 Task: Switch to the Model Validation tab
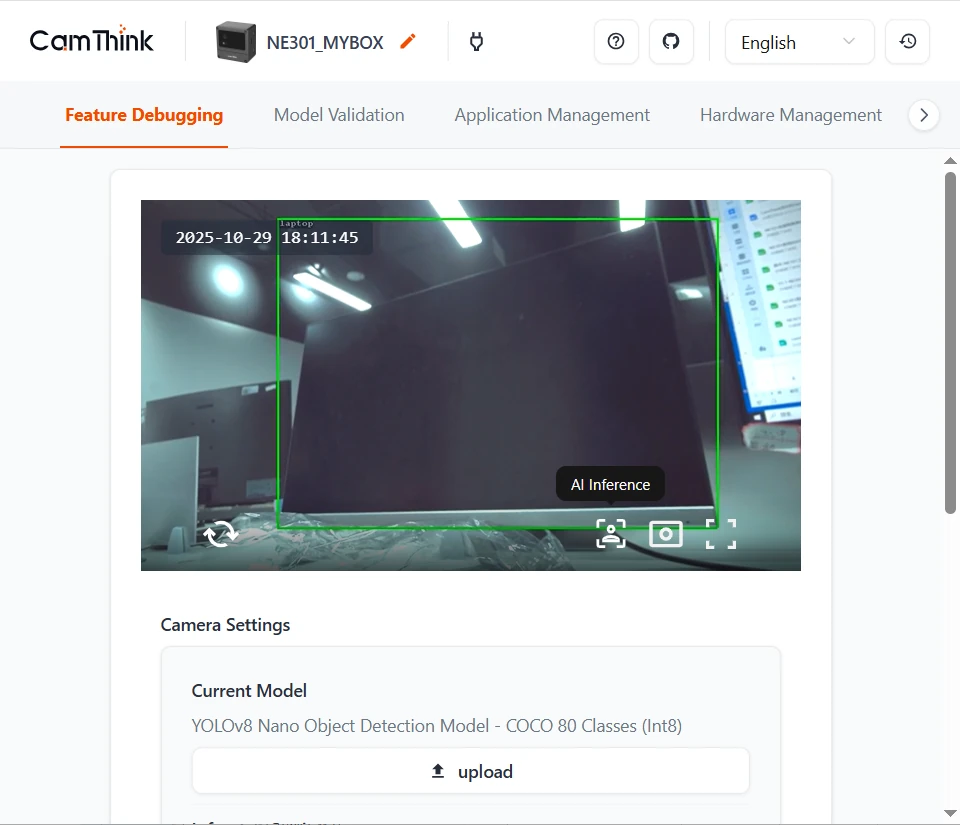coord(339,115)
